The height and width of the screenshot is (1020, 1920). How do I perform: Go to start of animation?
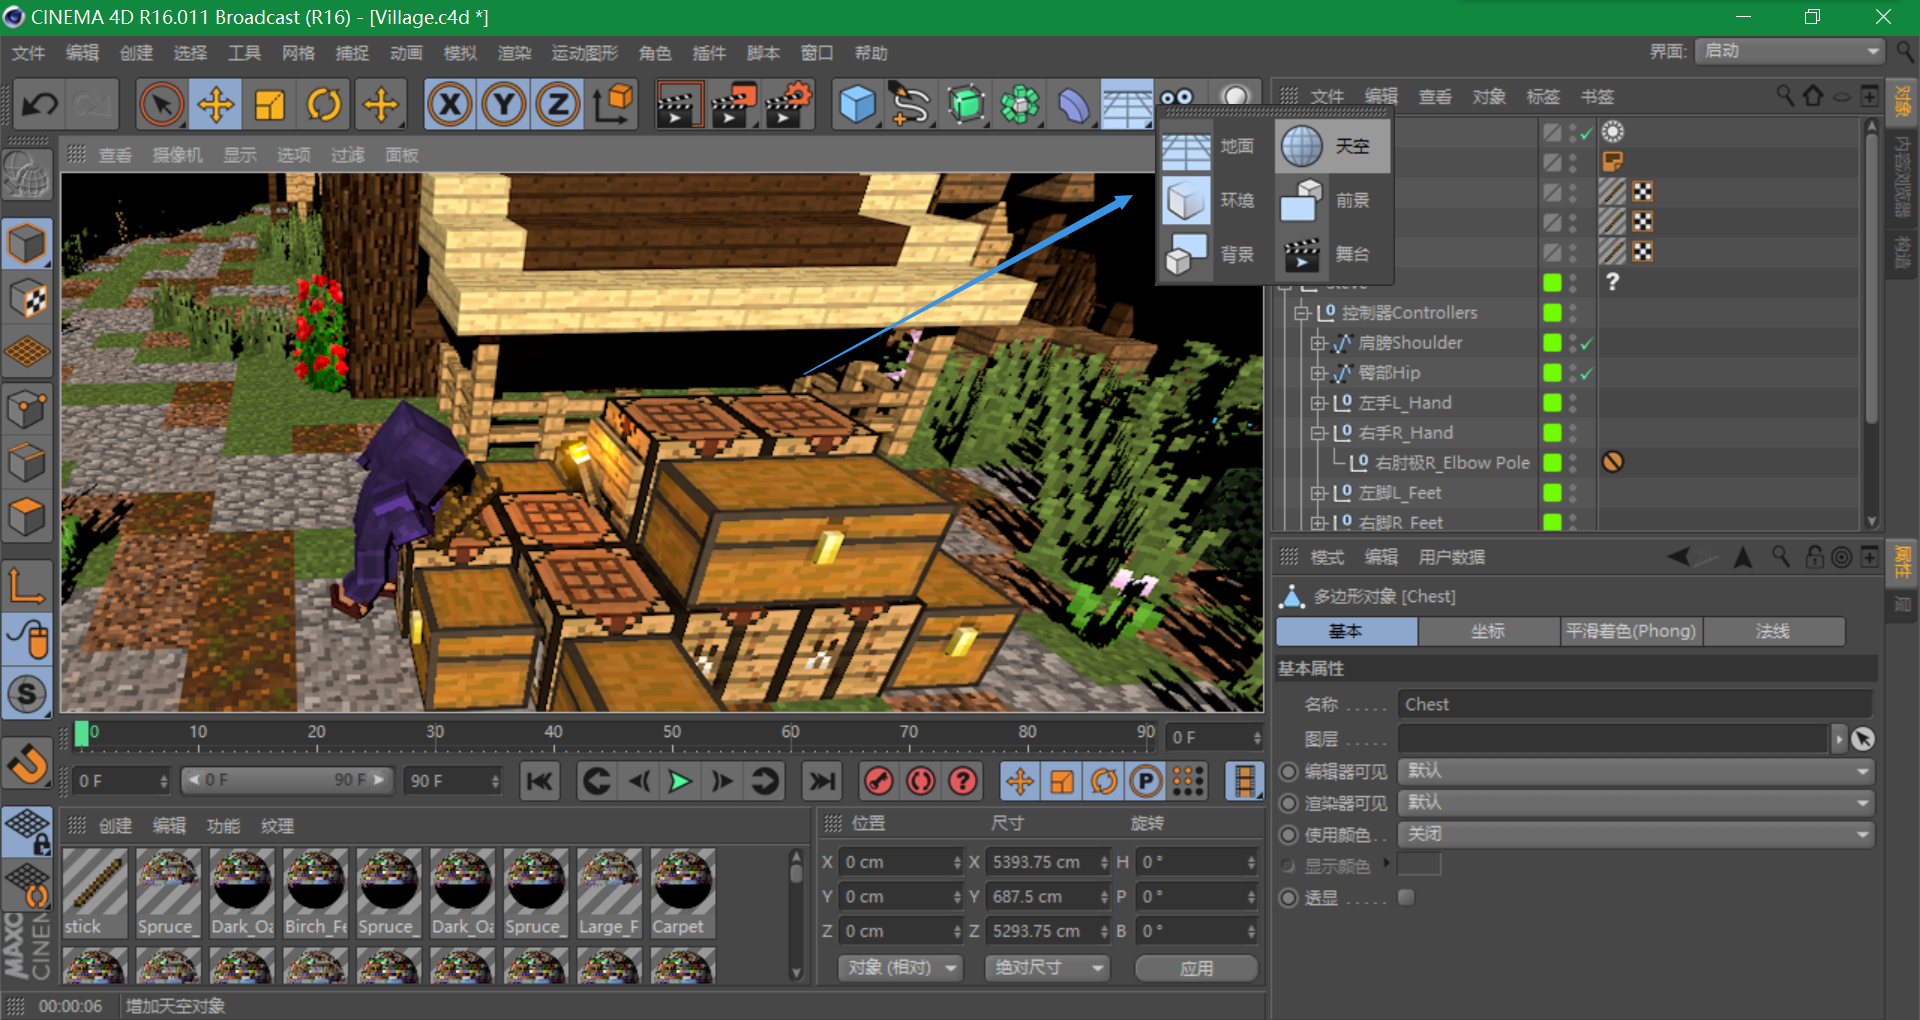540,781
